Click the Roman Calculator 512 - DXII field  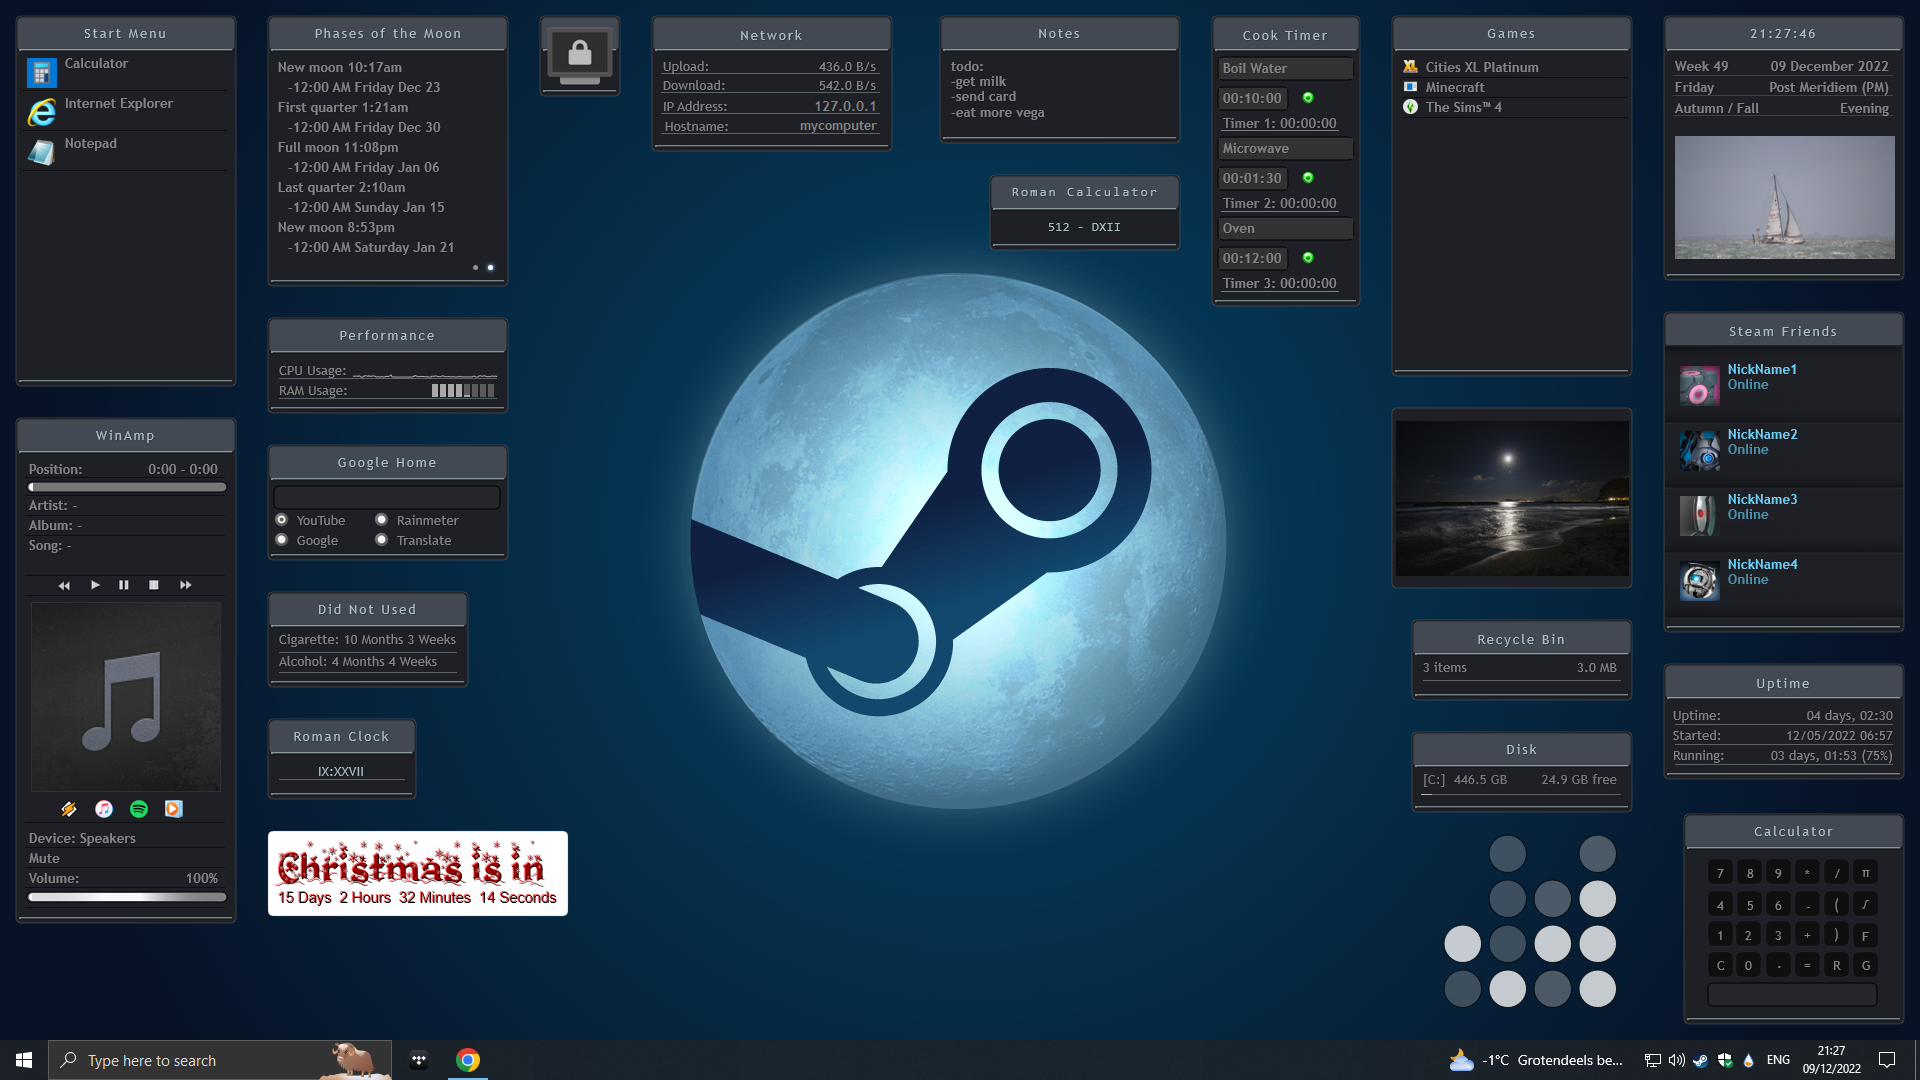(x=1084, y=227)
